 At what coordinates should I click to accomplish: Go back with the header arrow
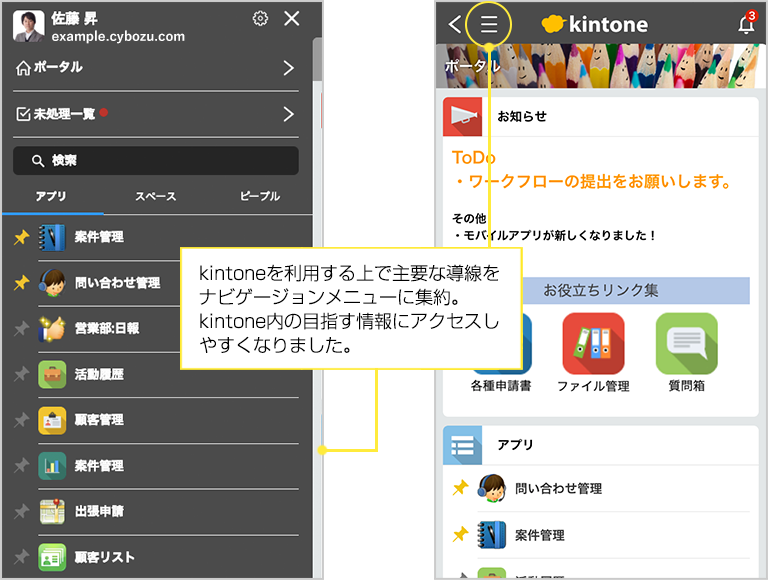[x=455, y=24]
